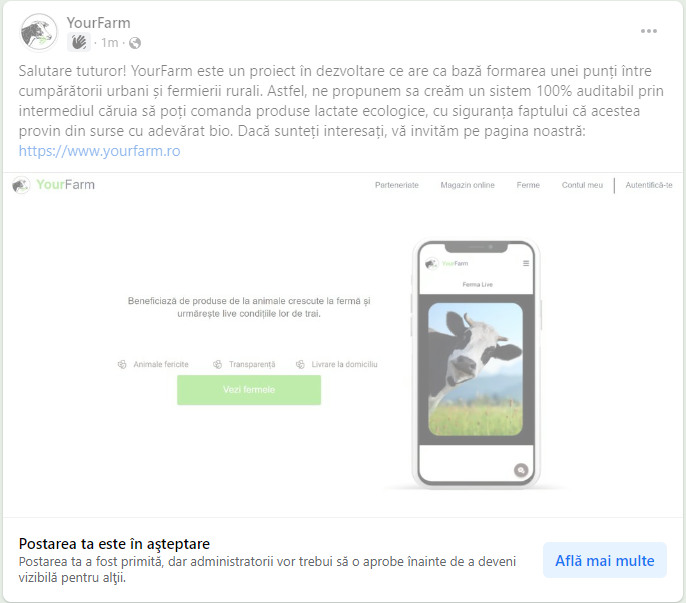686x603 pixels.
Task: Click the round chat icon on phone mockup
Action: coord(521,470)
